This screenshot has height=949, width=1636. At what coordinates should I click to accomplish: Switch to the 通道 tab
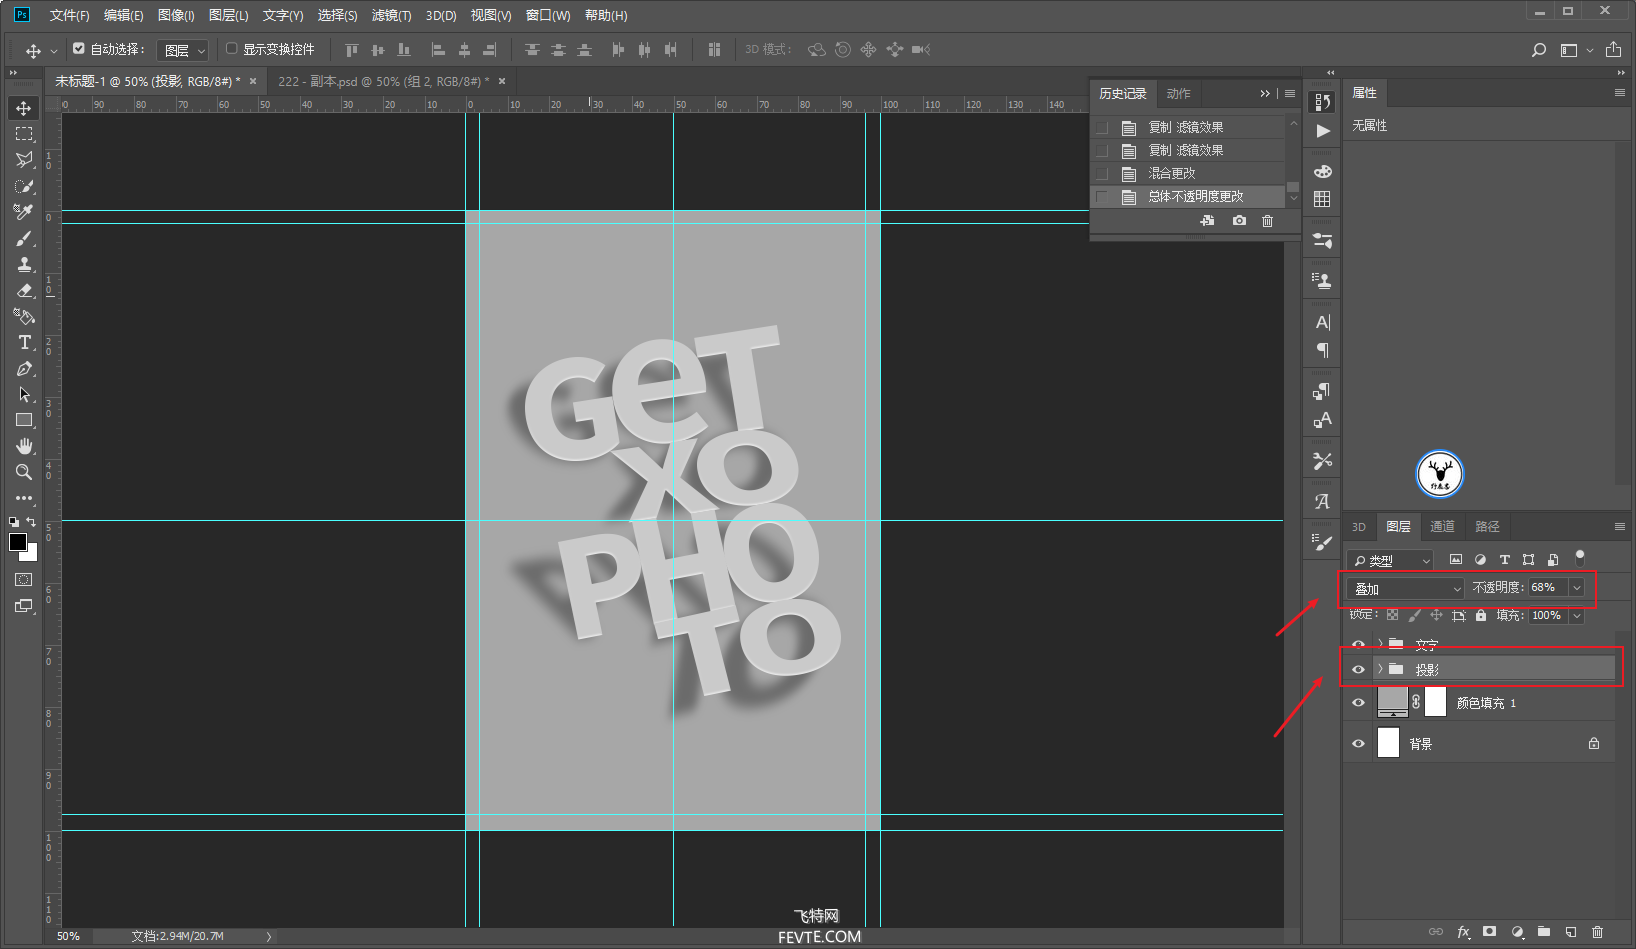pyautogui.click(x=1442, y=527)
